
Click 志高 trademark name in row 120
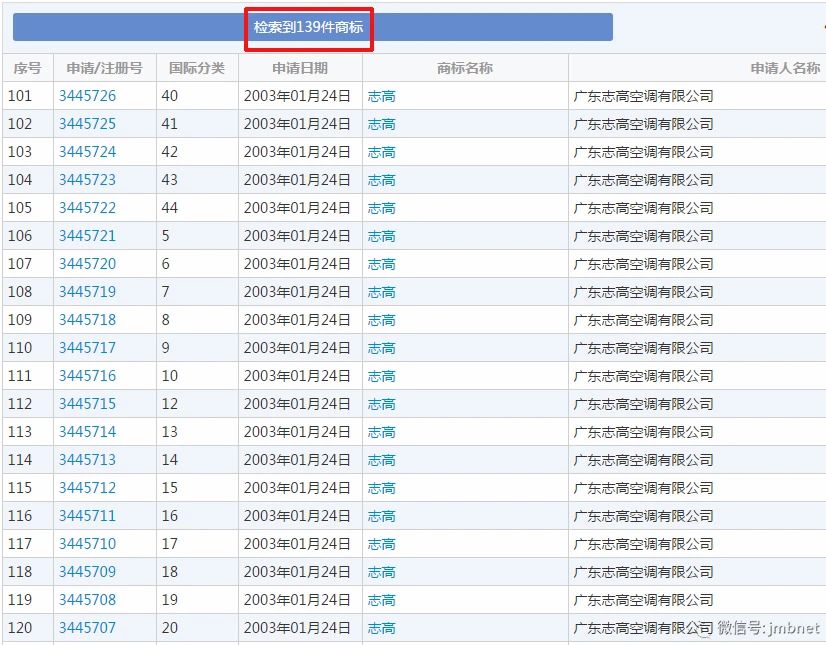381,628
